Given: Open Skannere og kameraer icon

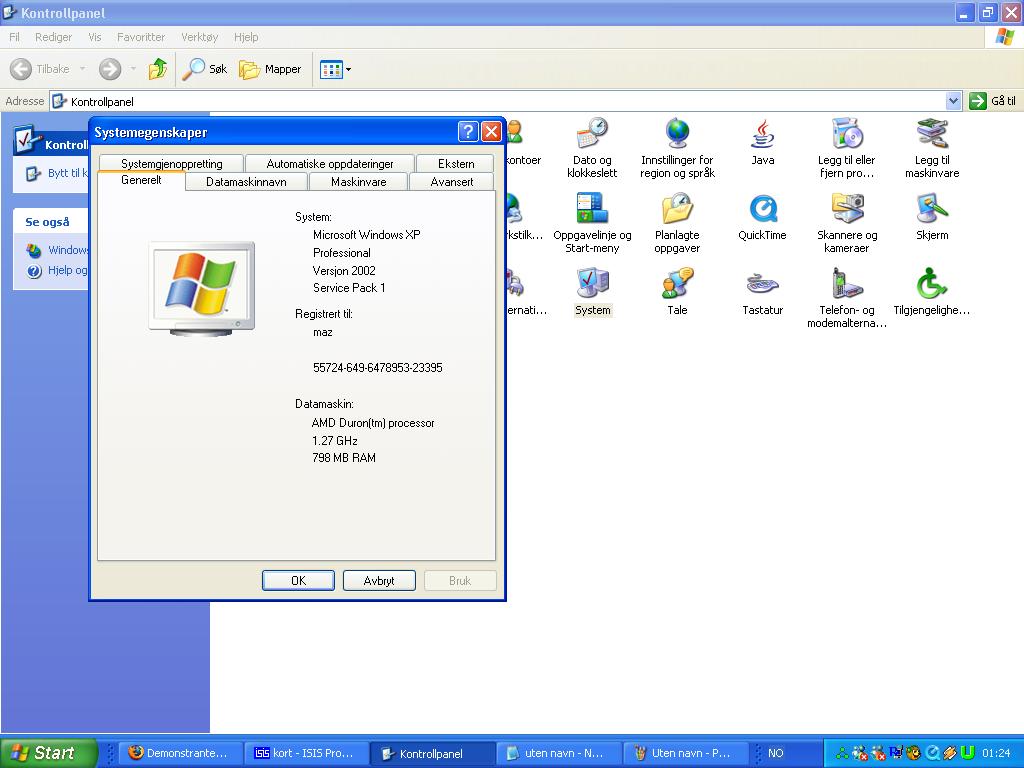Looking at the screenshot, I should point(846,223).
